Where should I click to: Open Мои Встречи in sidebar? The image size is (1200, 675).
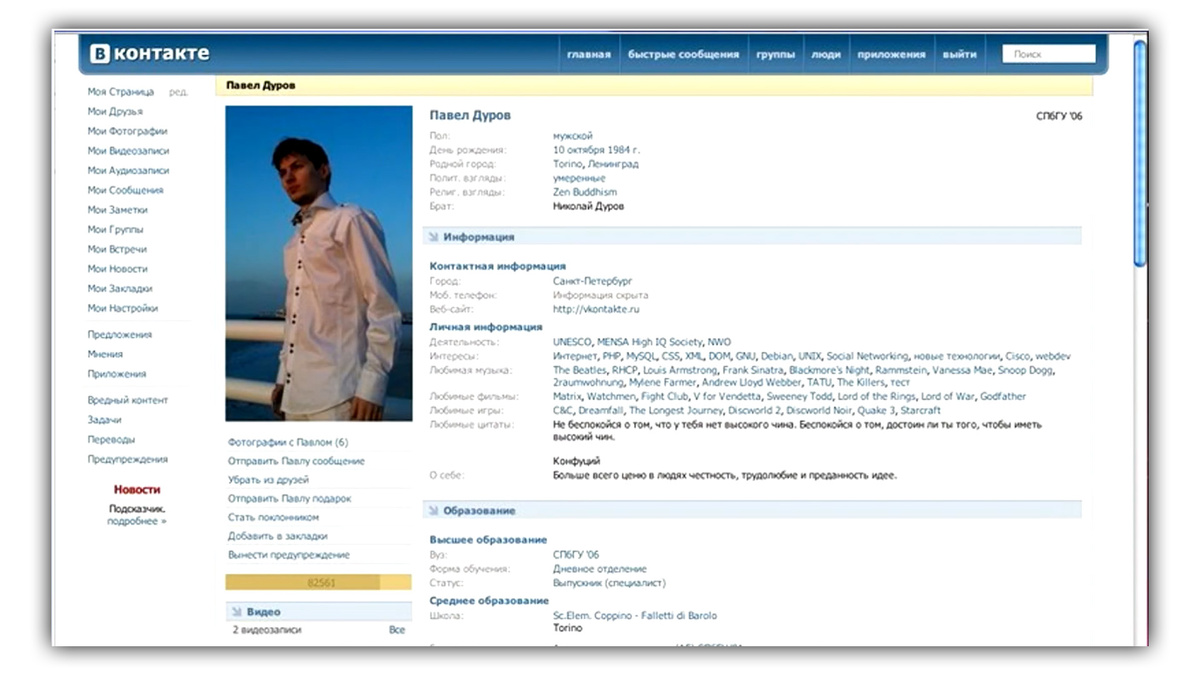click(x=117, y=249)
